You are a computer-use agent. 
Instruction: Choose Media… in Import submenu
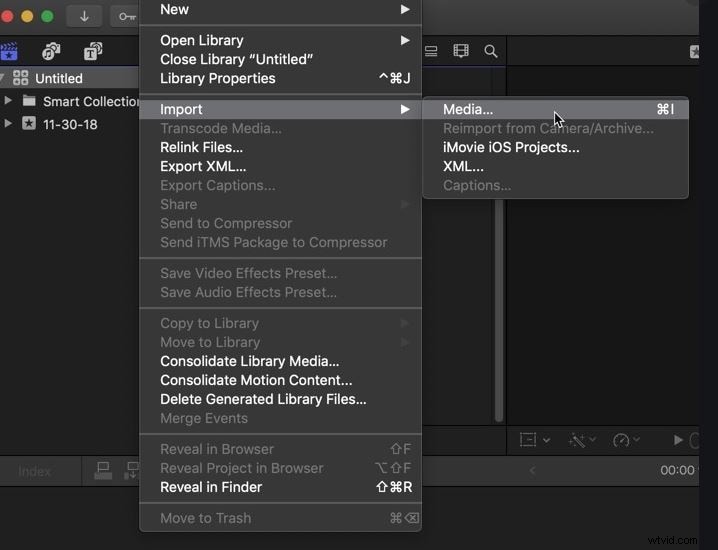pyautogui.click(x=555, y=109)
